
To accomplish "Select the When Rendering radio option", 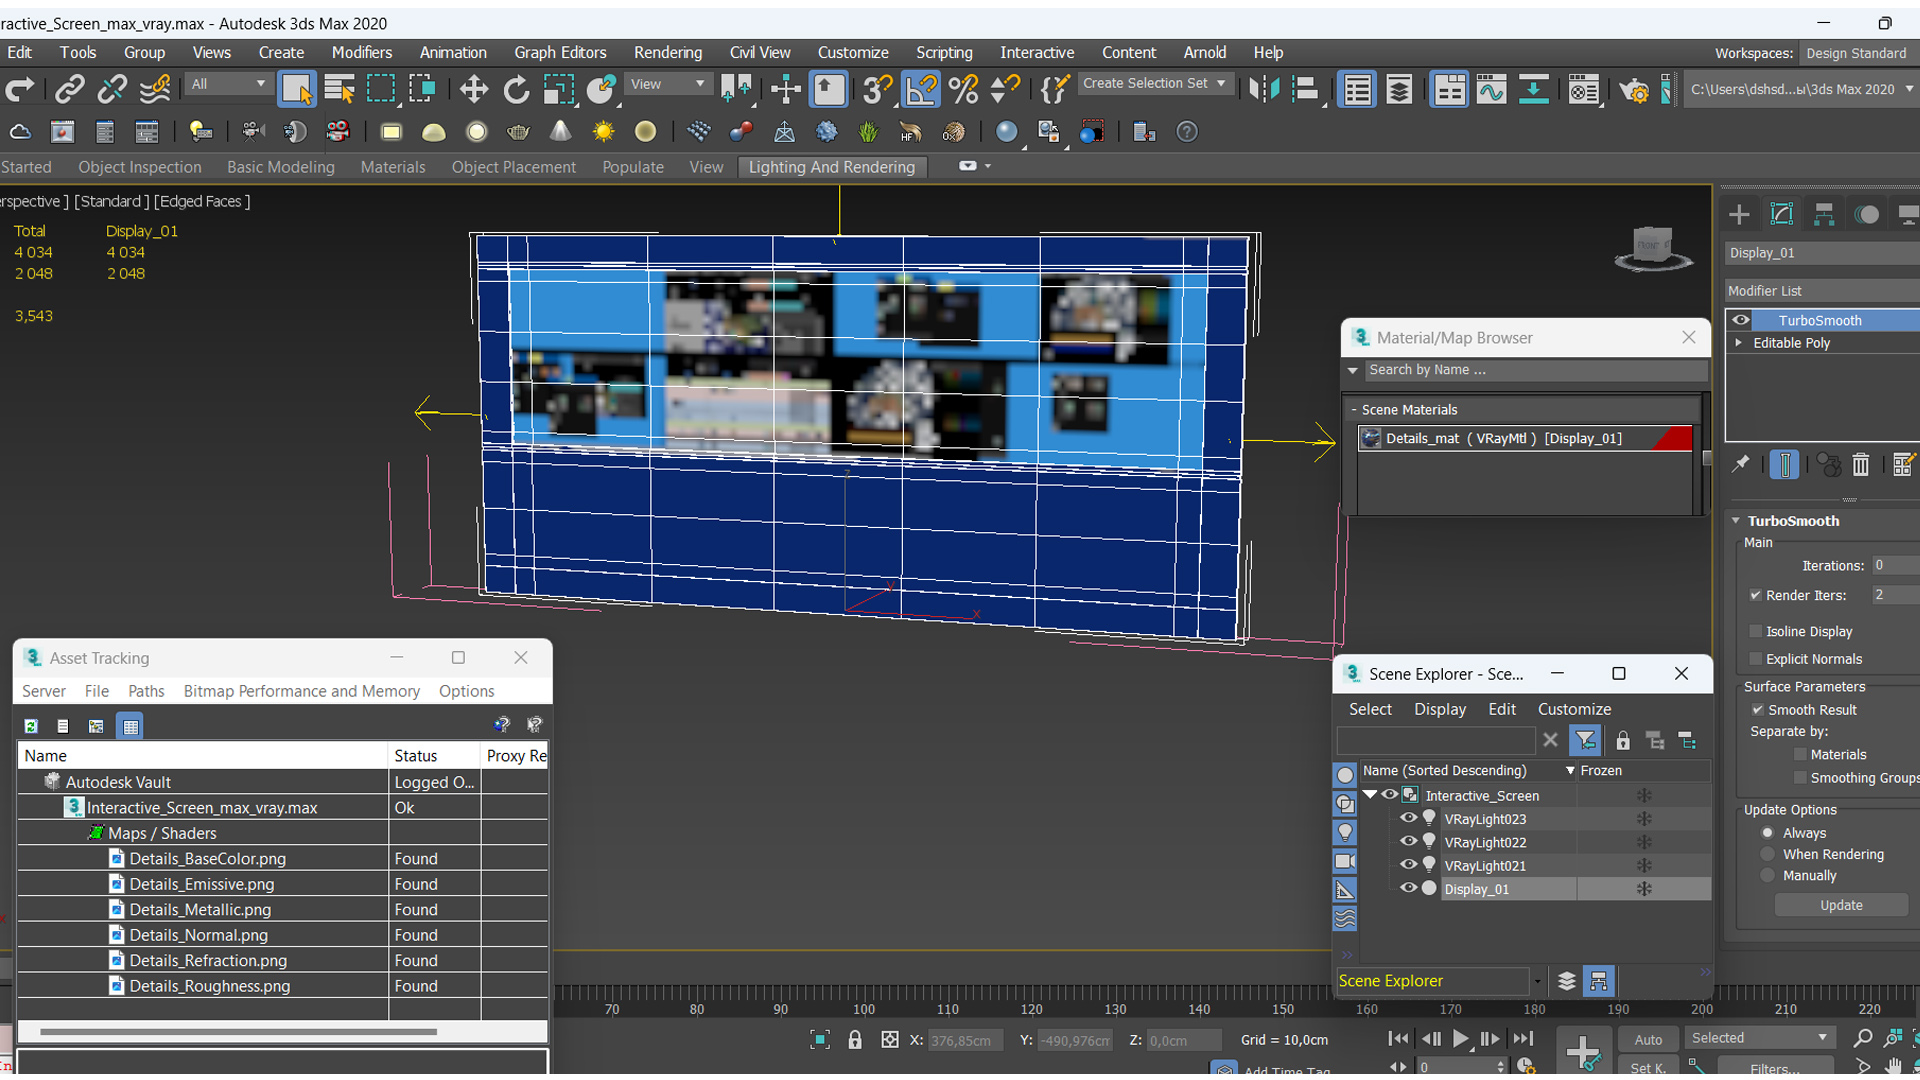I will [1768, 854].
